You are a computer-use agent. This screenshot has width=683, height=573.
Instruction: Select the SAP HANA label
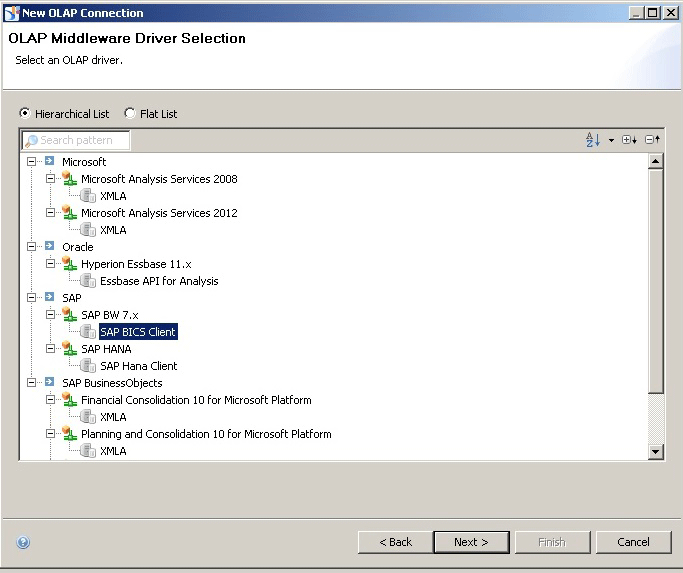[106, 349]
